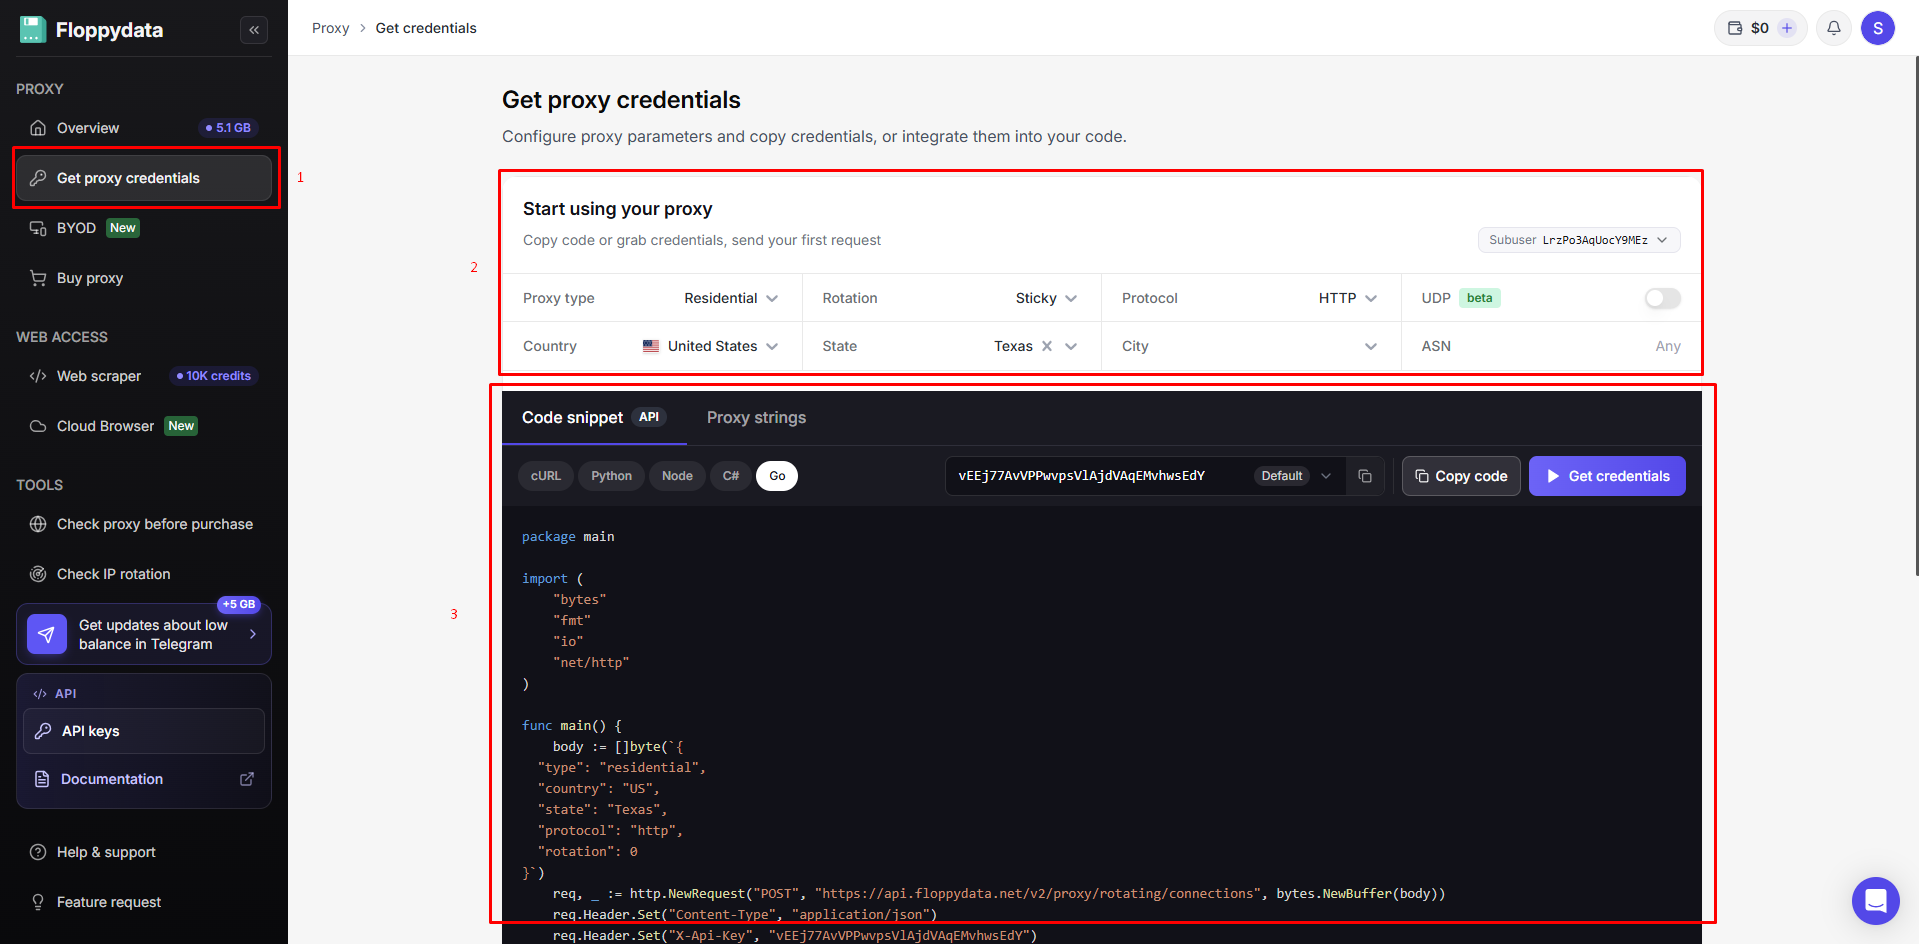Open Get proxy credentials sidebar item
The image size is (1919, 944).
[x=144, y=178]
